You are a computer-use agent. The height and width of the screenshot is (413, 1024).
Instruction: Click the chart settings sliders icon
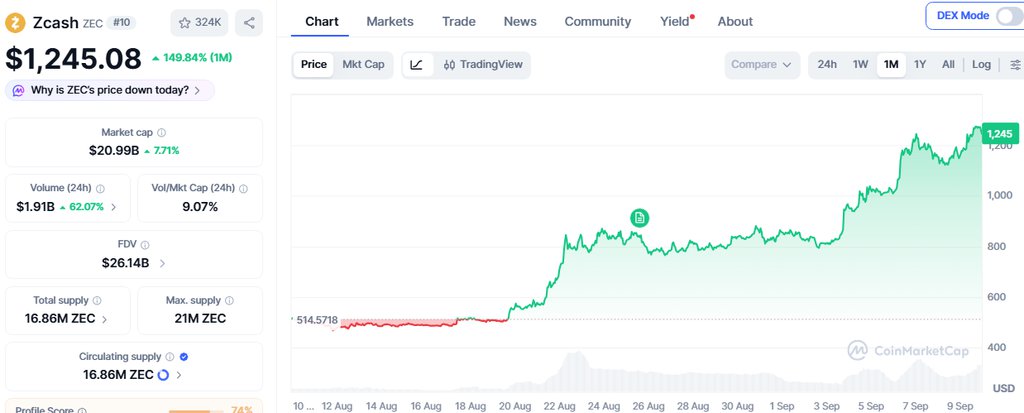pyautogui.click(x=1014, y=65)
